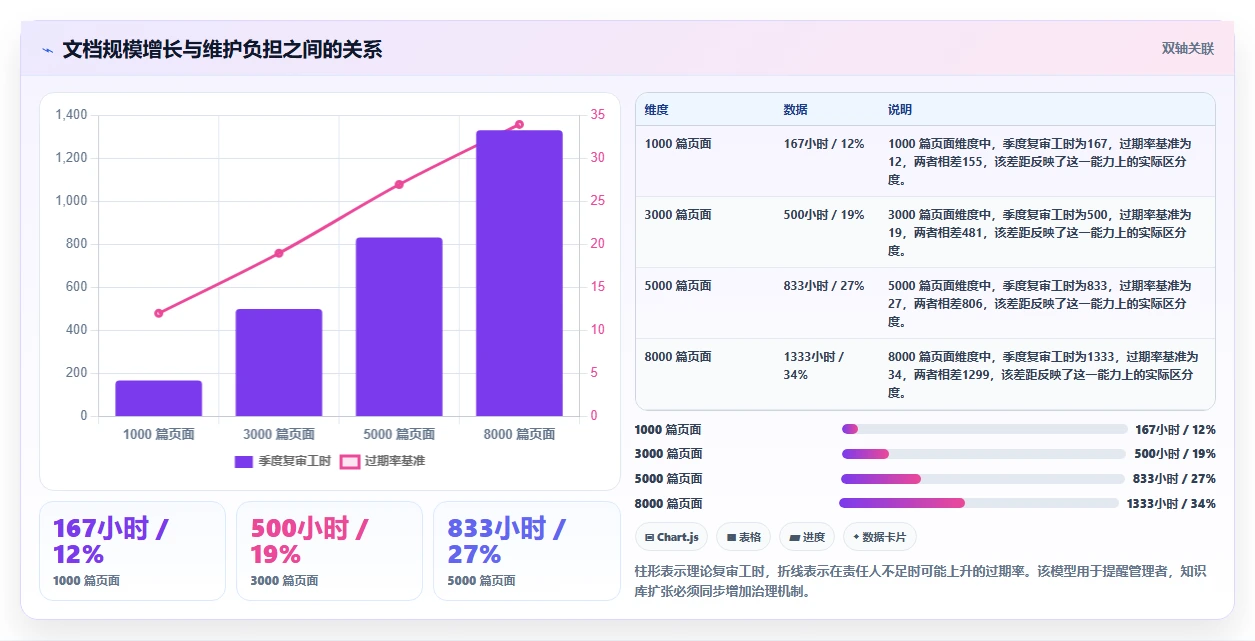Click the description mentioning 两者相差155
The height and width of the screenshot is (641, 1255).
(1040, 162)
